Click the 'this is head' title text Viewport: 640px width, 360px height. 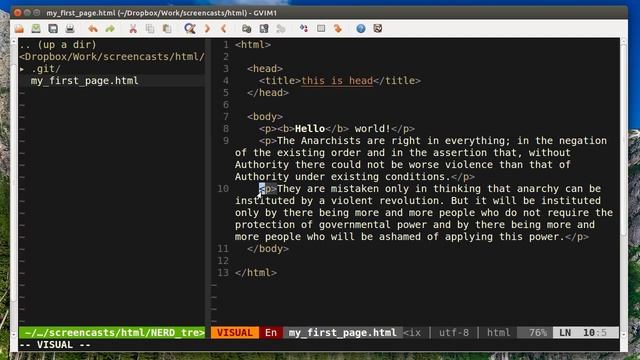coord(337,81)
